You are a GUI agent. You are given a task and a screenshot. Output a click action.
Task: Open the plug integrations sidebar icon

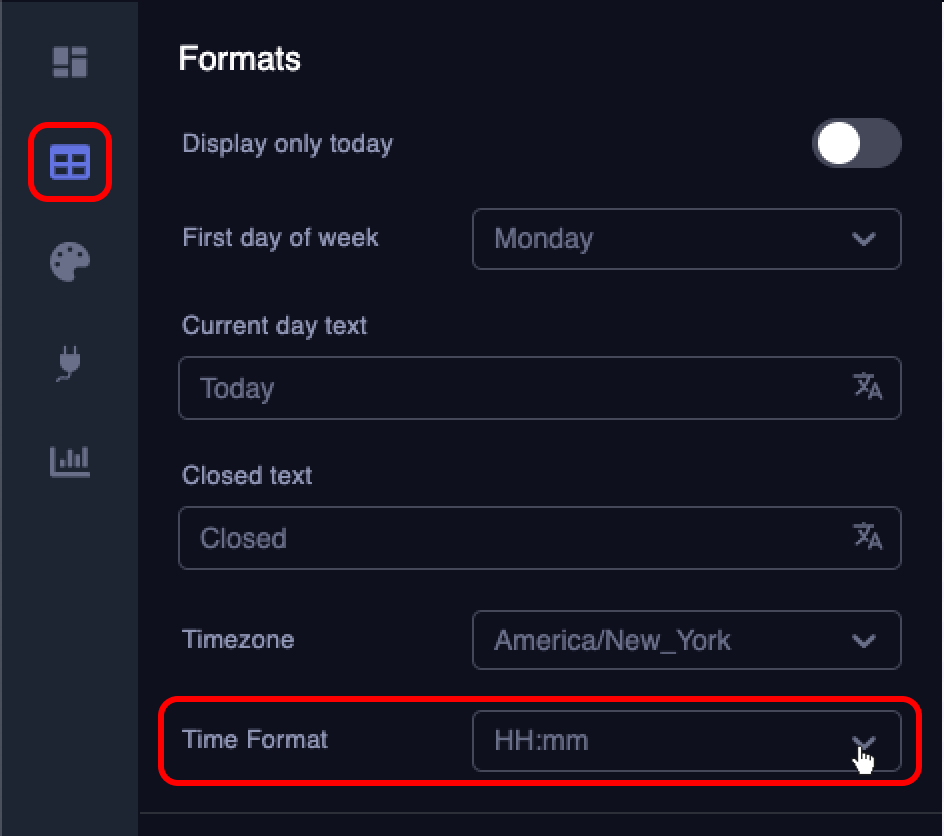[69, 362]
